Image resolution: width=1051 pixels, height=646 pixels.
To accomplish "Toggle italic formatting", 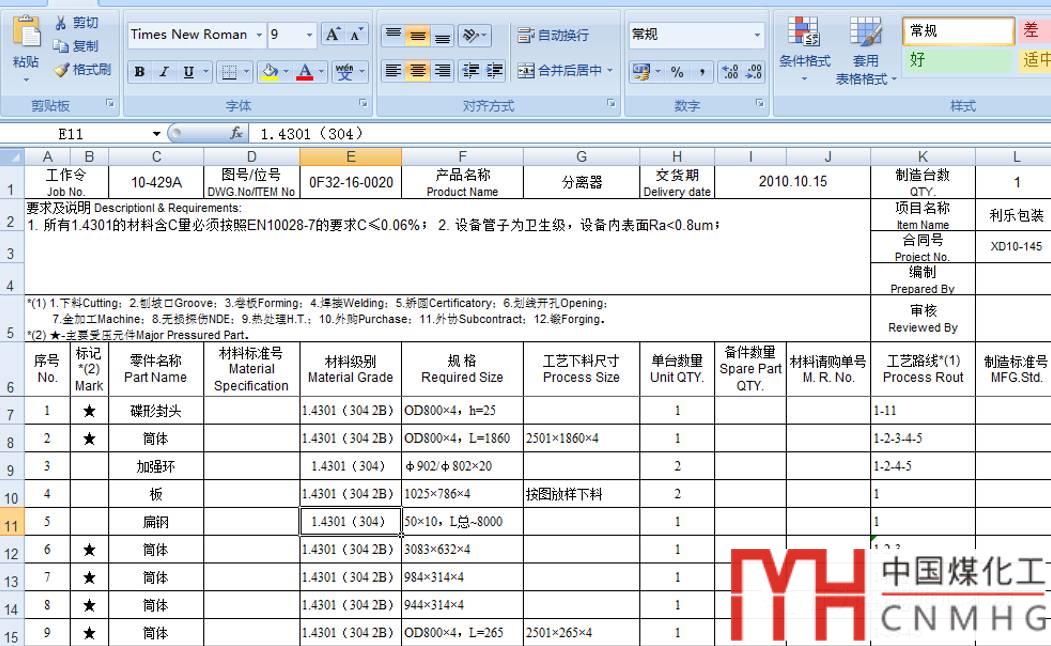I will click(x=164, y=71).
